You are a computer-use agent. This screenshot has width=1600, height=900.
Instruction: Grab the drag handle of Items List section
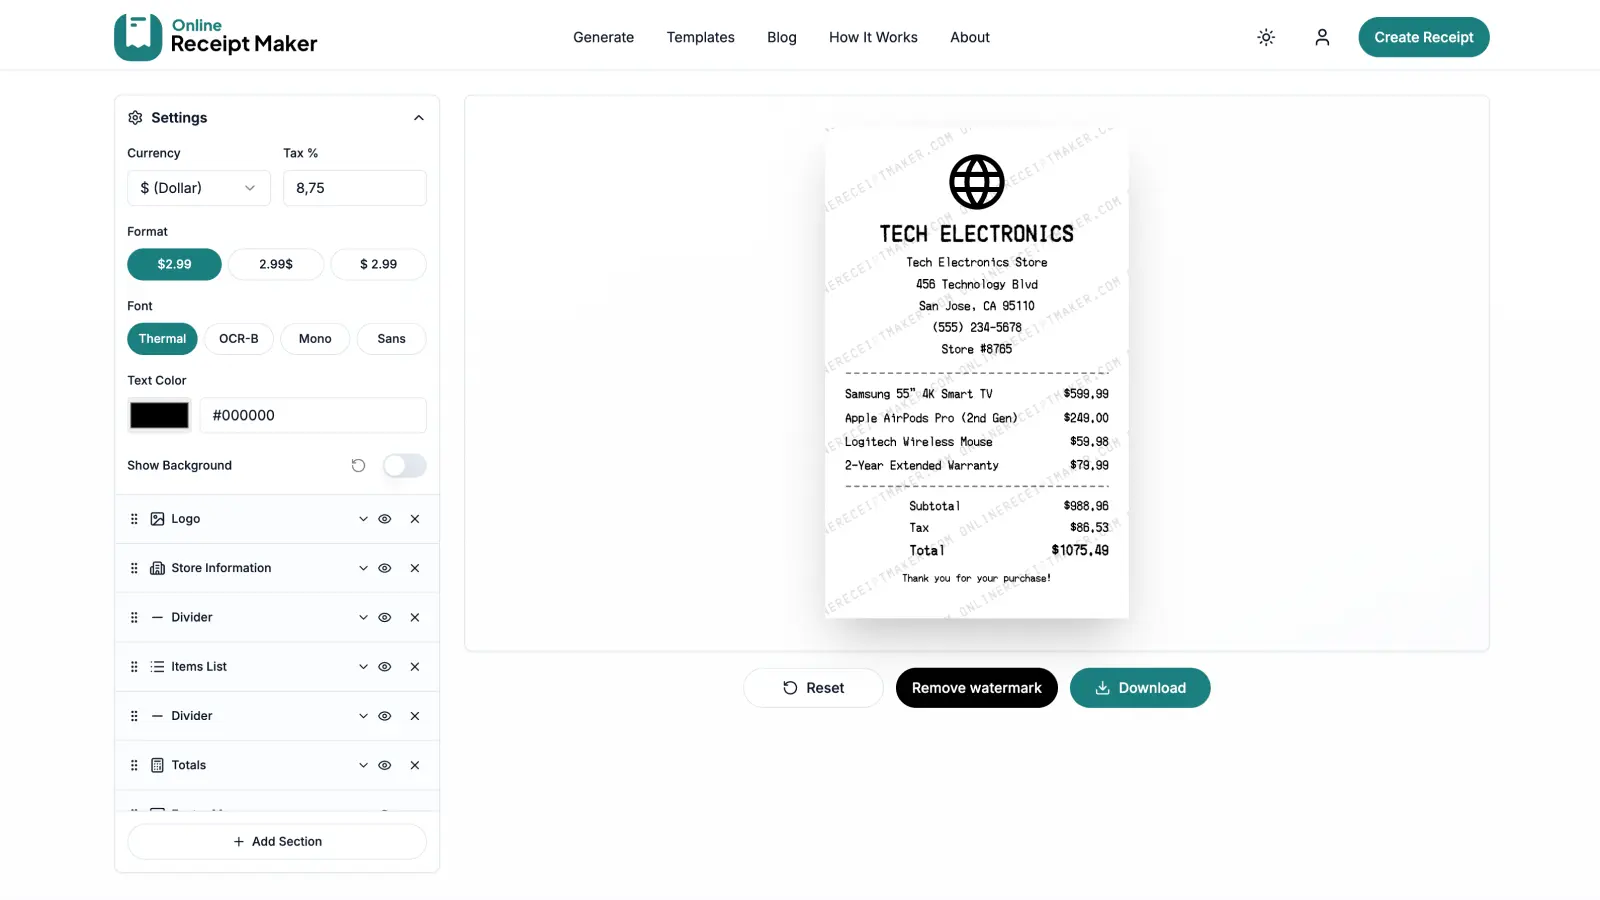point(134,667)
